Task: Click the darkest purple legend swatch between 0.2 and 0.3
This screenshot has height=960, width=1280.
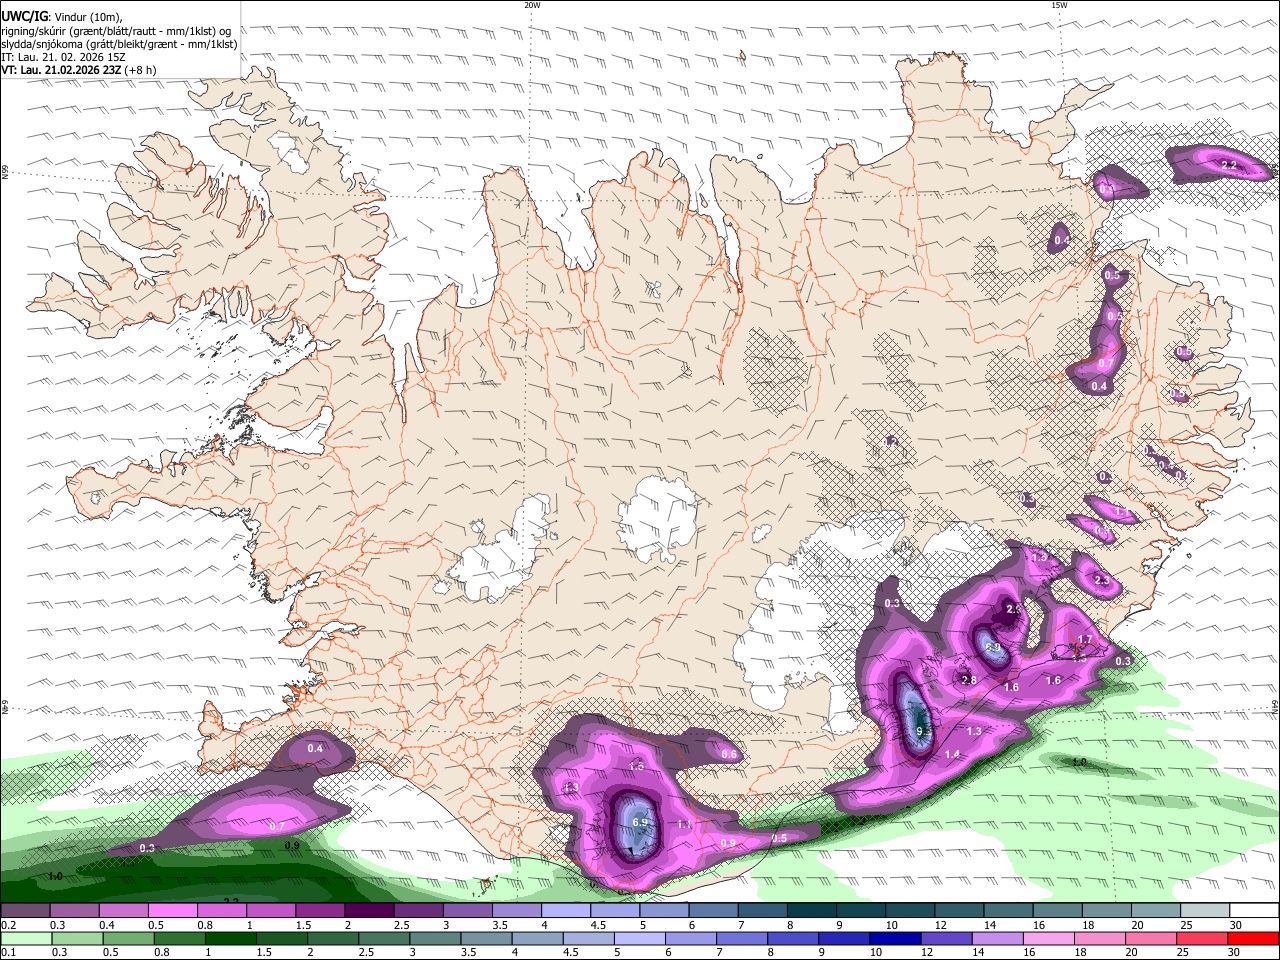Action: [26, 911]
